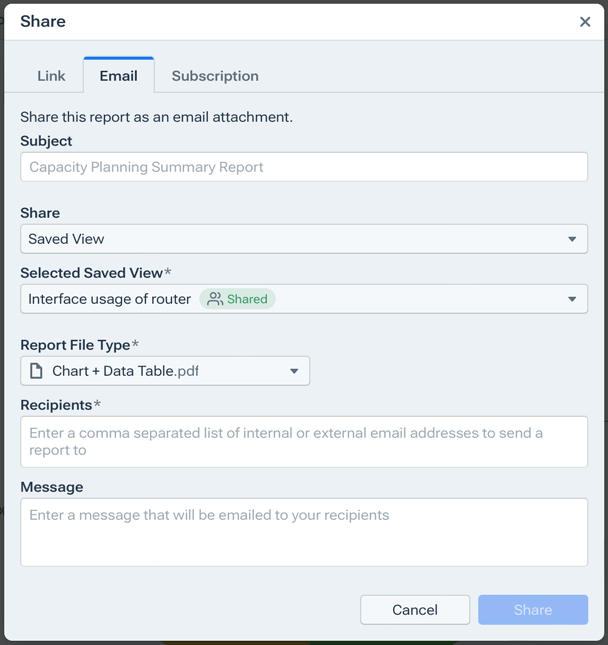608x645 pixels.
Task: Select the Email tab
Action: pos(118,76)
